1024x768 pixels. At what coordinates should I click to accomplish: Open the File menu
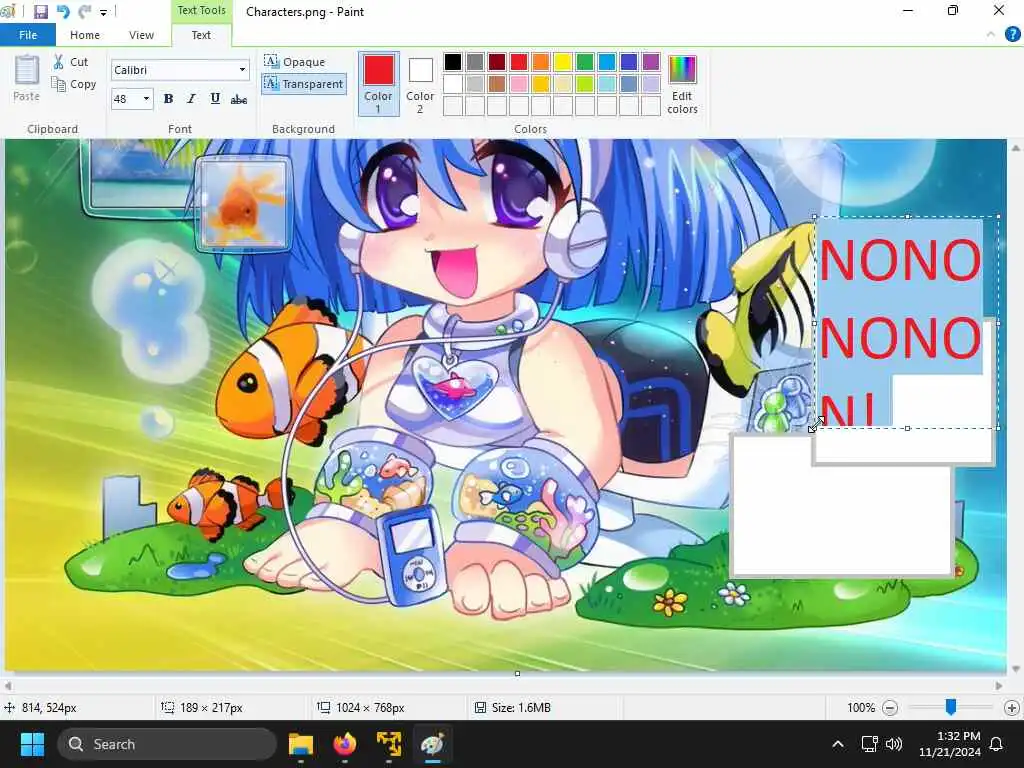pyautogui.click(x=27, y=35)
